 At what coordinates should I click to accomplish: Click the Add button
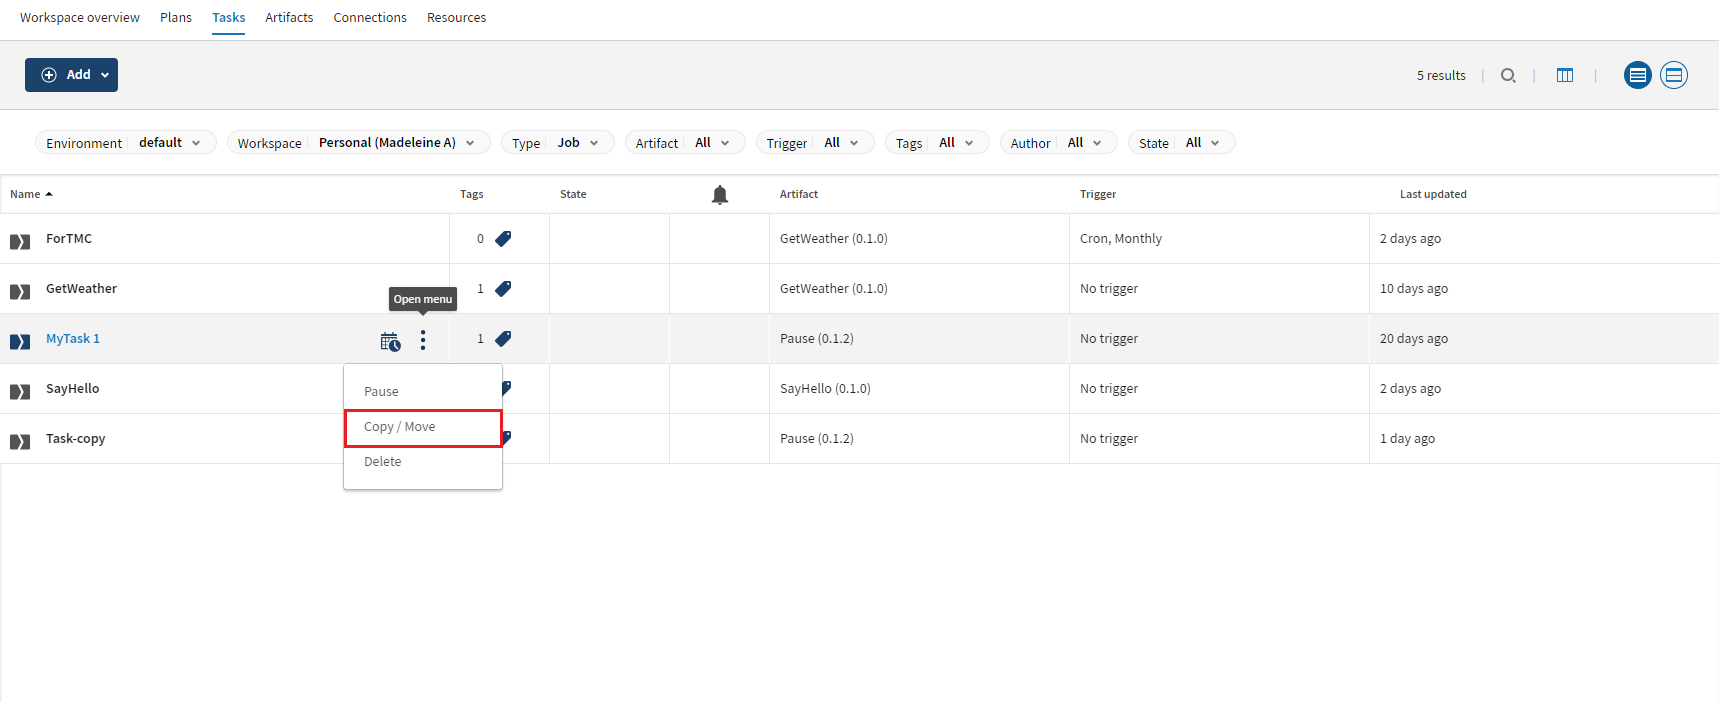coord(71,75)
